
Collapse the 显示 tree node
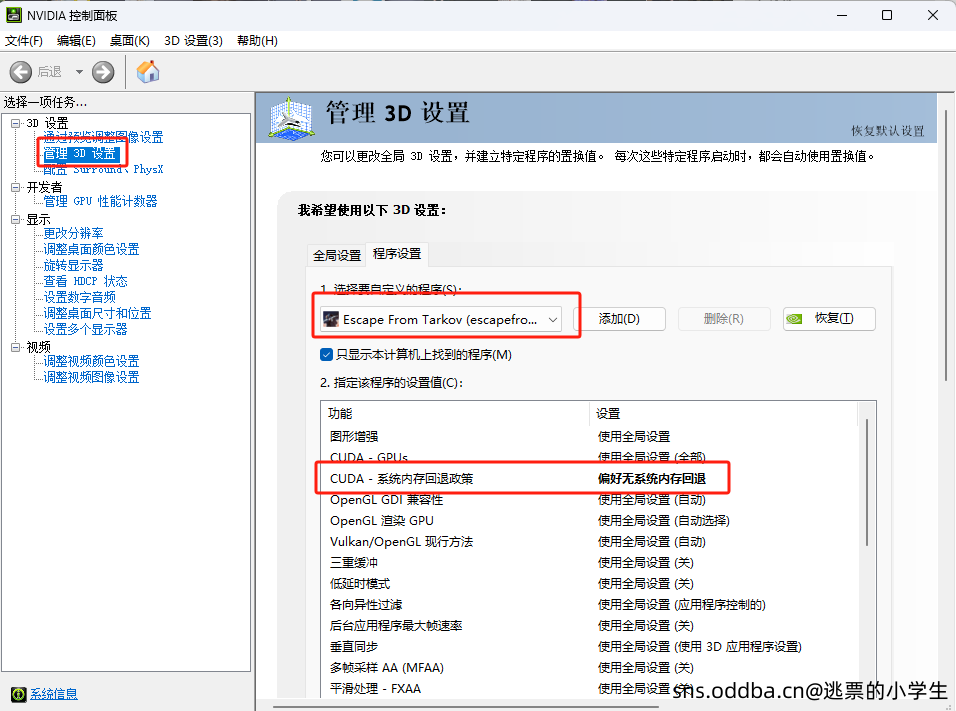point(15,220)
